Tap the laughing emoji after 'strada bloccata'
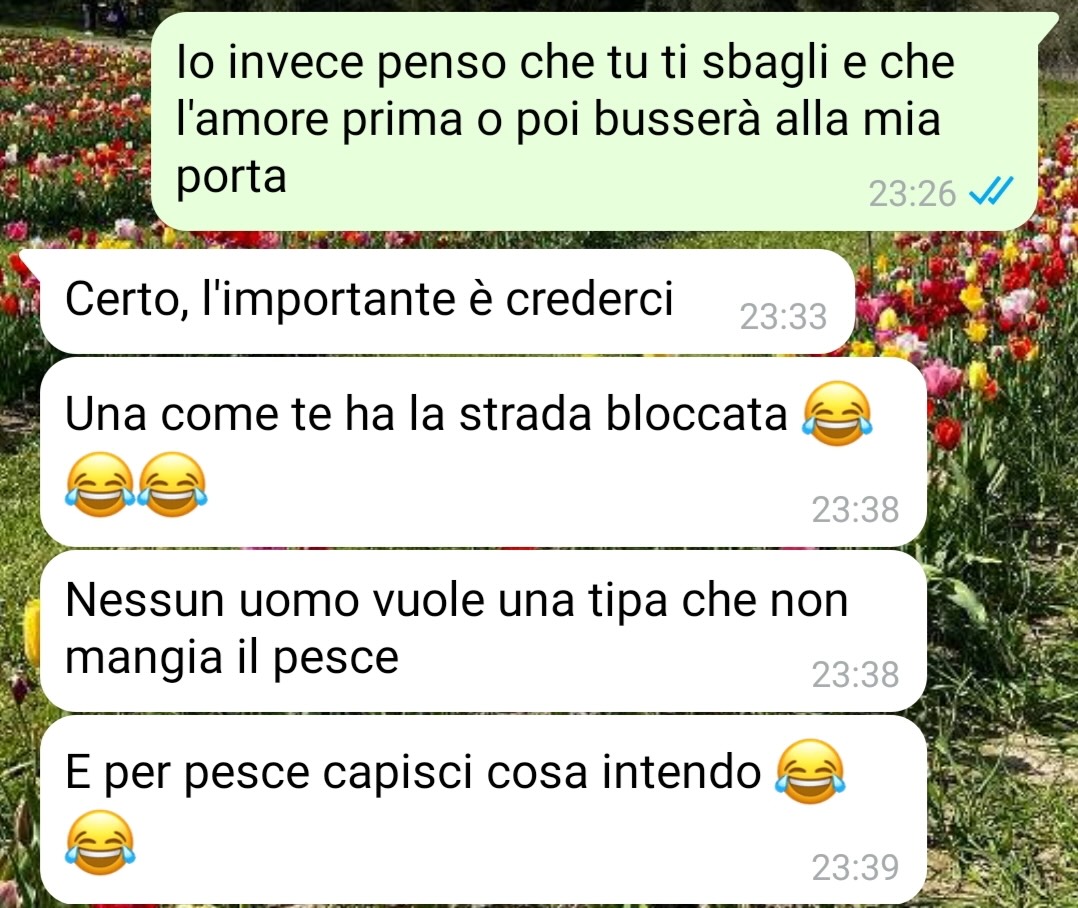The width and height of the screenshot is (1078, 908). 837,414
